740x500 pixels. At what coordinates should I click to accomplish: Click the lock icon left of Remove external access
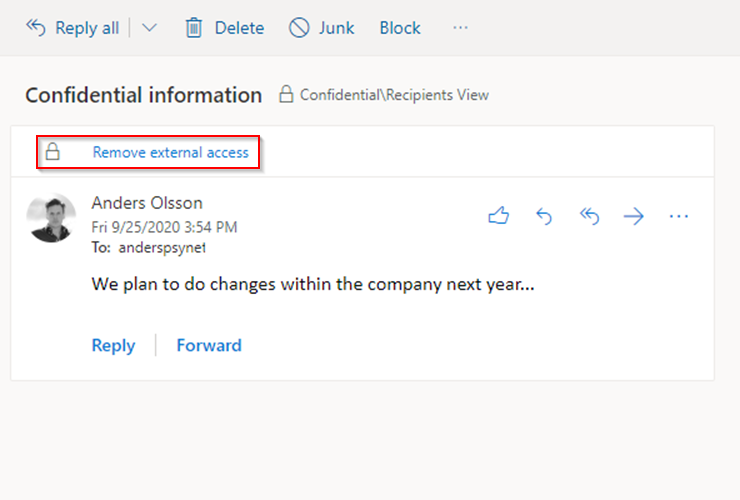coord(53,153)
